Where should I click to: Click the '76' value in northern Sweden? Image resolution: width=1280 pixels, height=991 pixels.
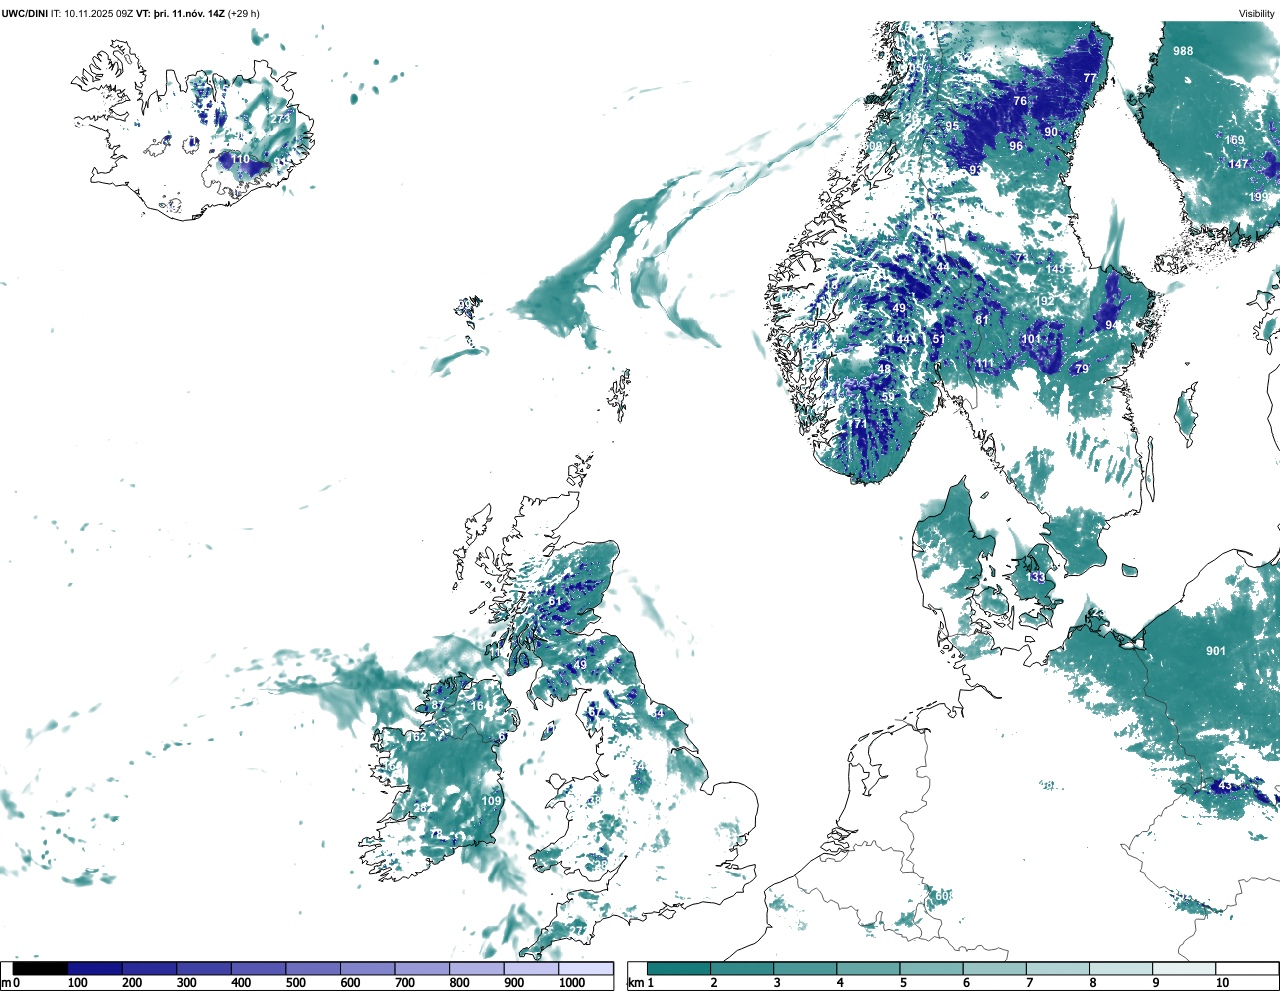pyautogui.click(x=1020, y=101)
